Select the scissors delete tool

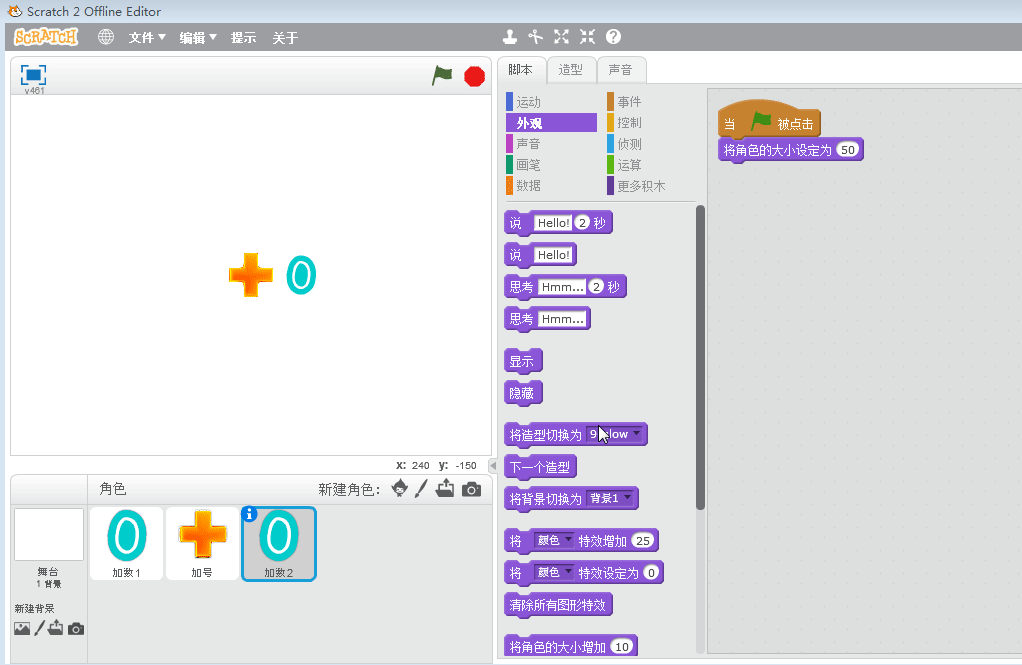pos(536,37)
